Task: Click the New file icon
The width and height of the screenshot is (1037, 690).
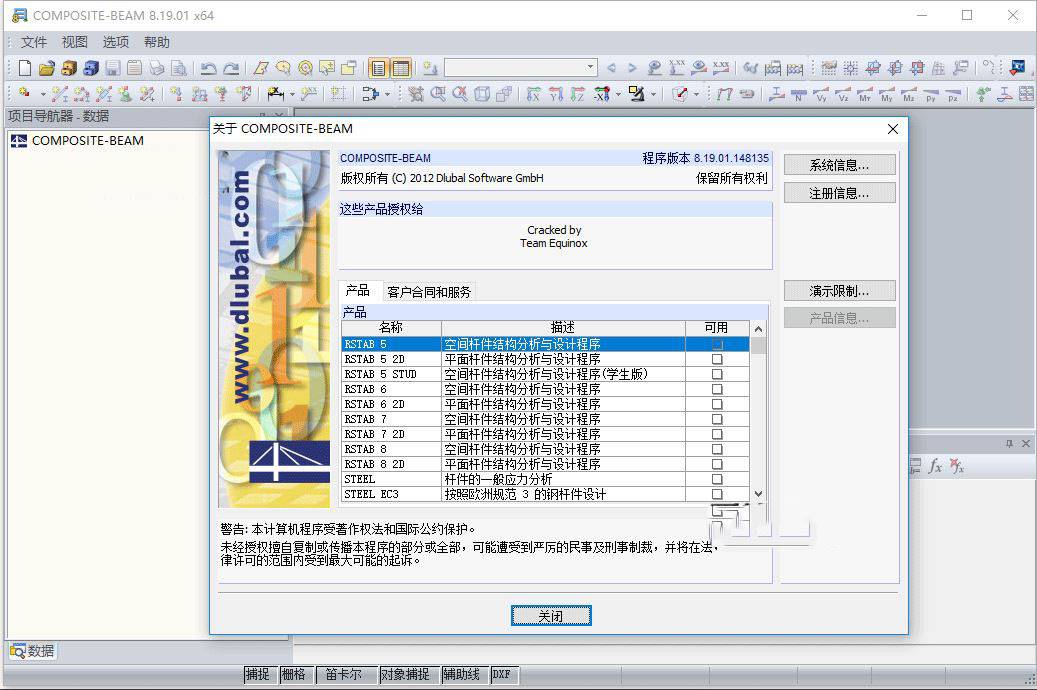Action: pyautogui.click(x=25, y=68)
